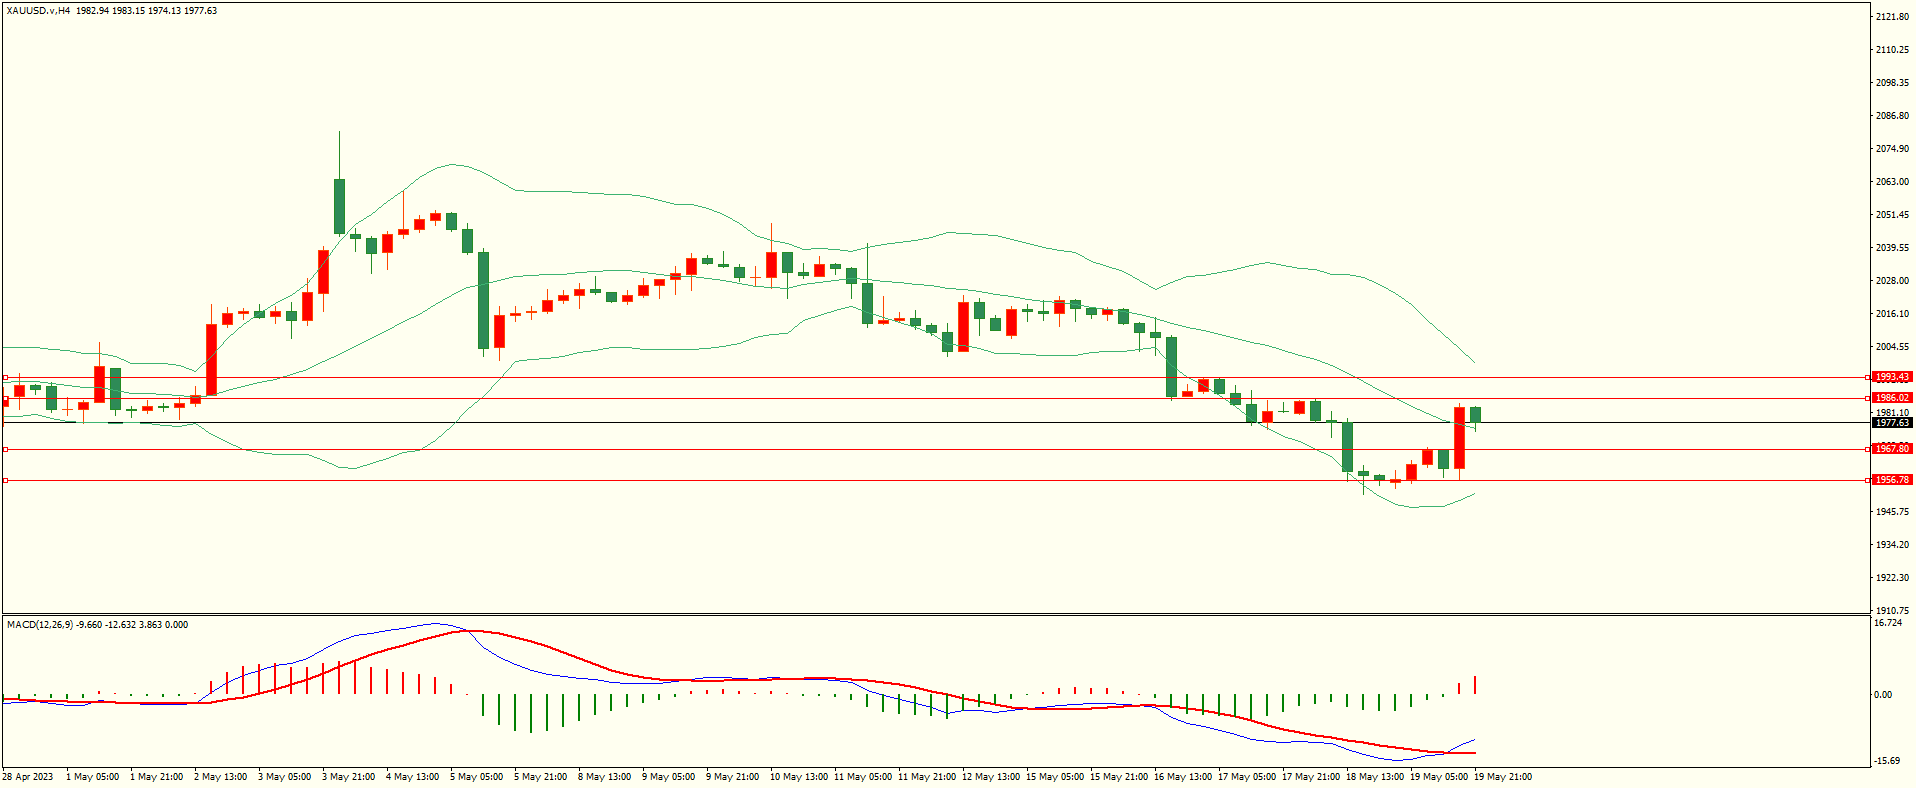The height and width of the screenshot is (788, 1916).
Task: Click the 5 May 05:00 time label
Action: tap(476, 777)
